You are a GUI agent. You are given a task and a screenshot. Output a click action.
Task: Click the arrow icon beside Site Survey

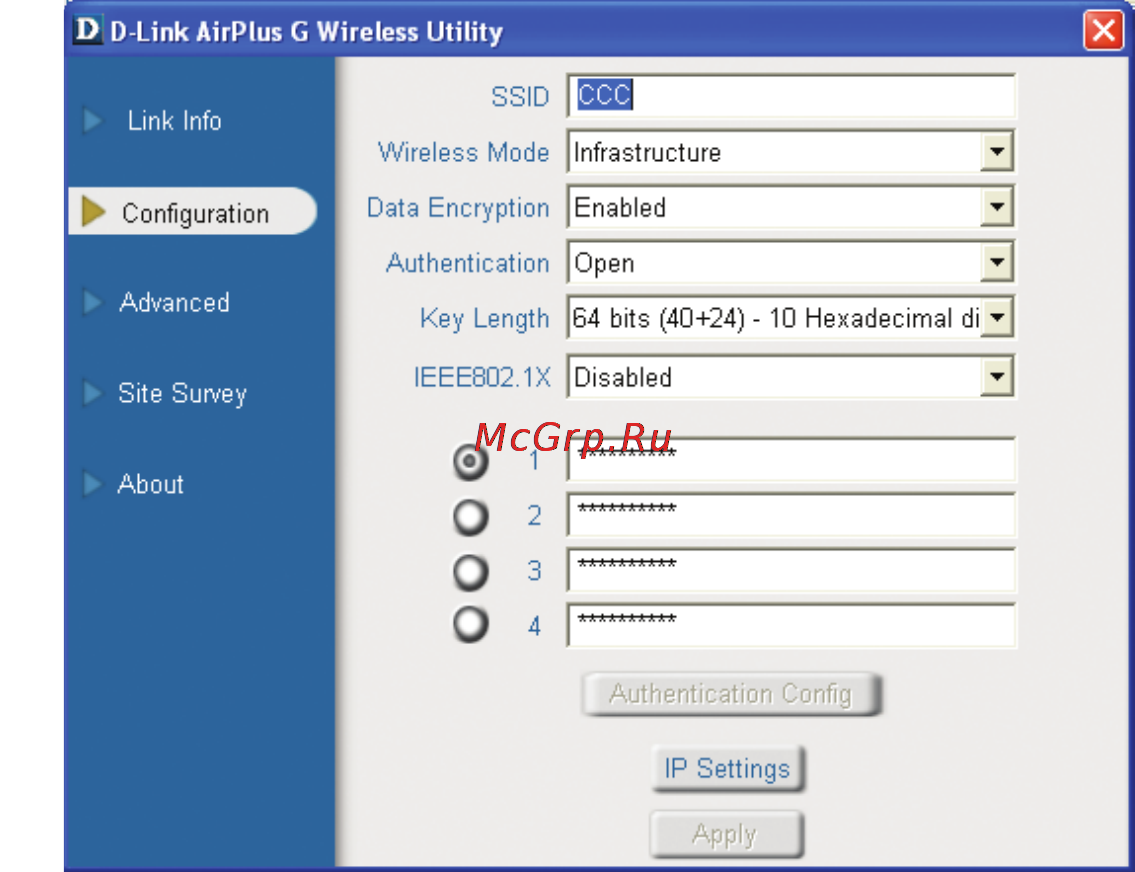(x=92, y=393)
